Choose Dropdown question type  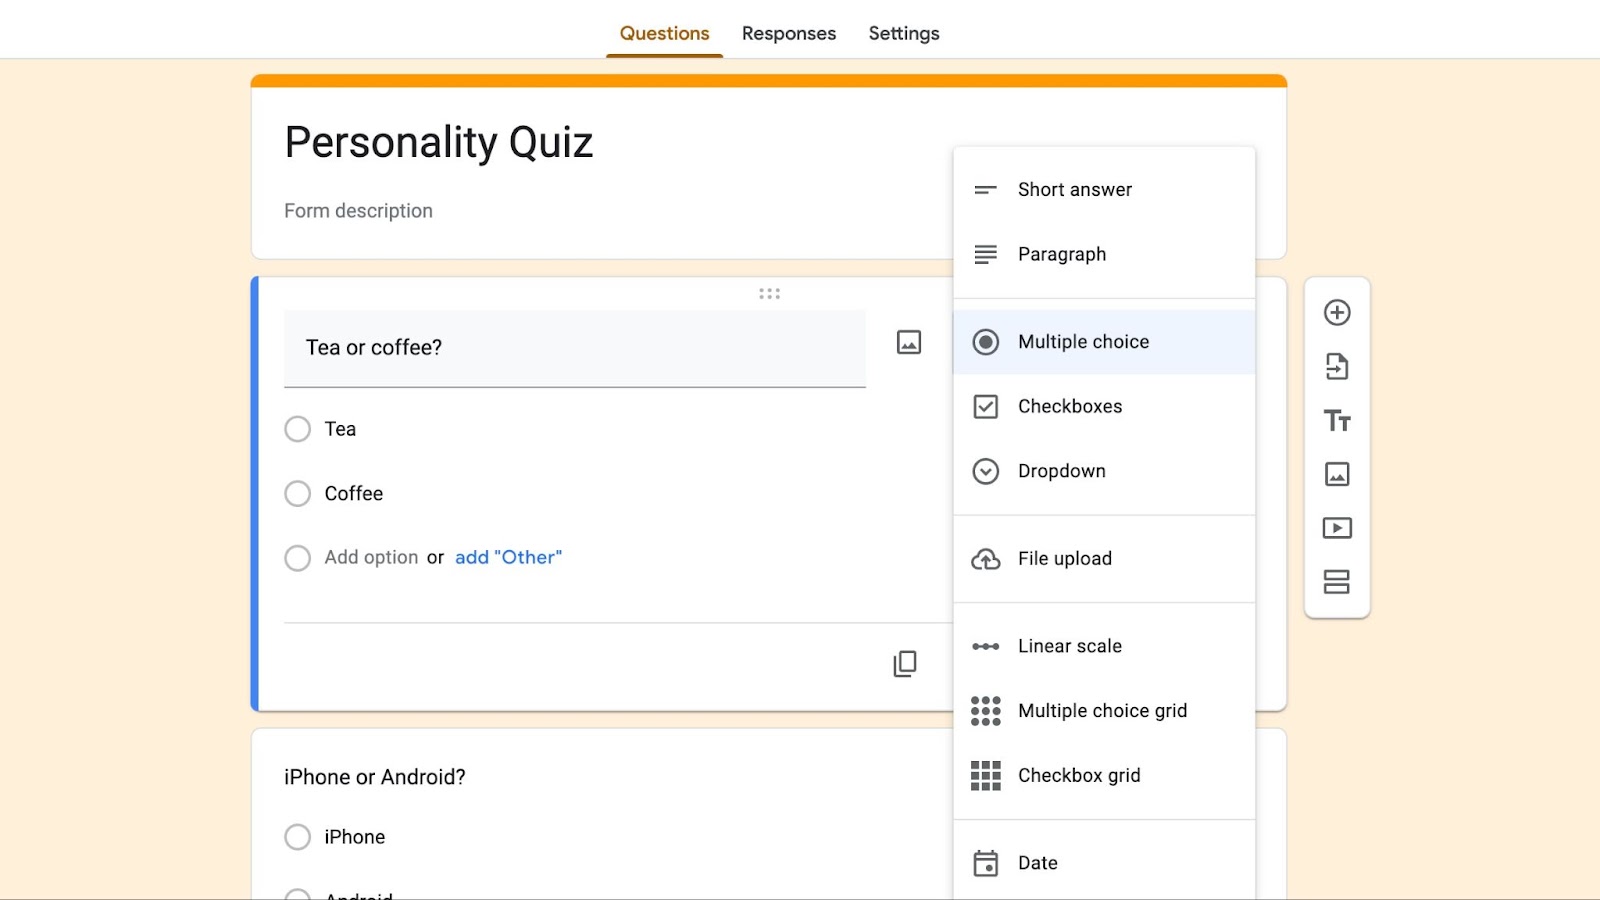point(1061,471)
